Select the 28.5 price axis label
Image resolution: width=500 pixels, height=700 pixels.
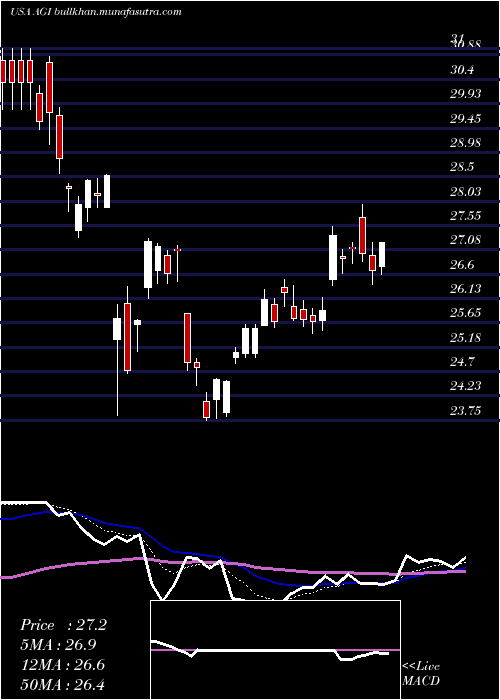pos(462,167)
